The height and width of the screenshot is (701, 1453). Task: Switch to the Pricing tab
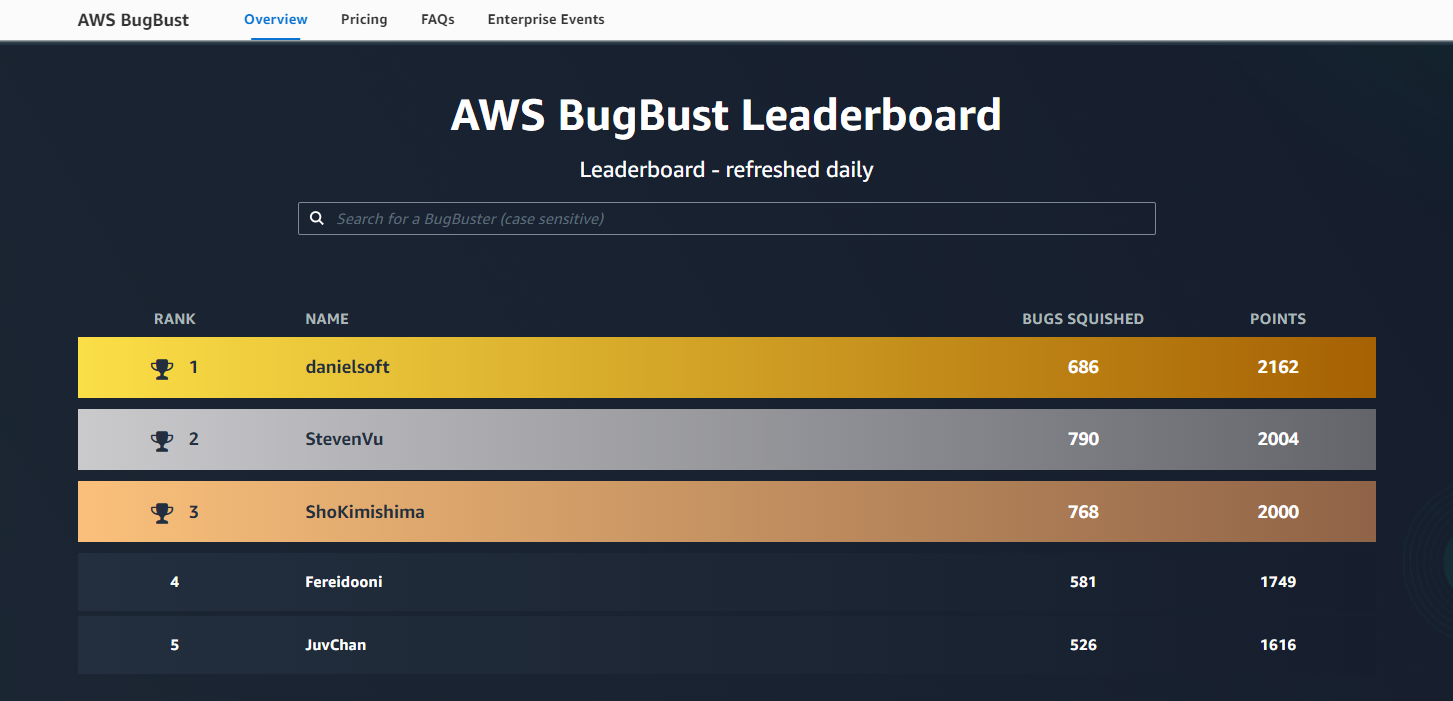(364, 19)
